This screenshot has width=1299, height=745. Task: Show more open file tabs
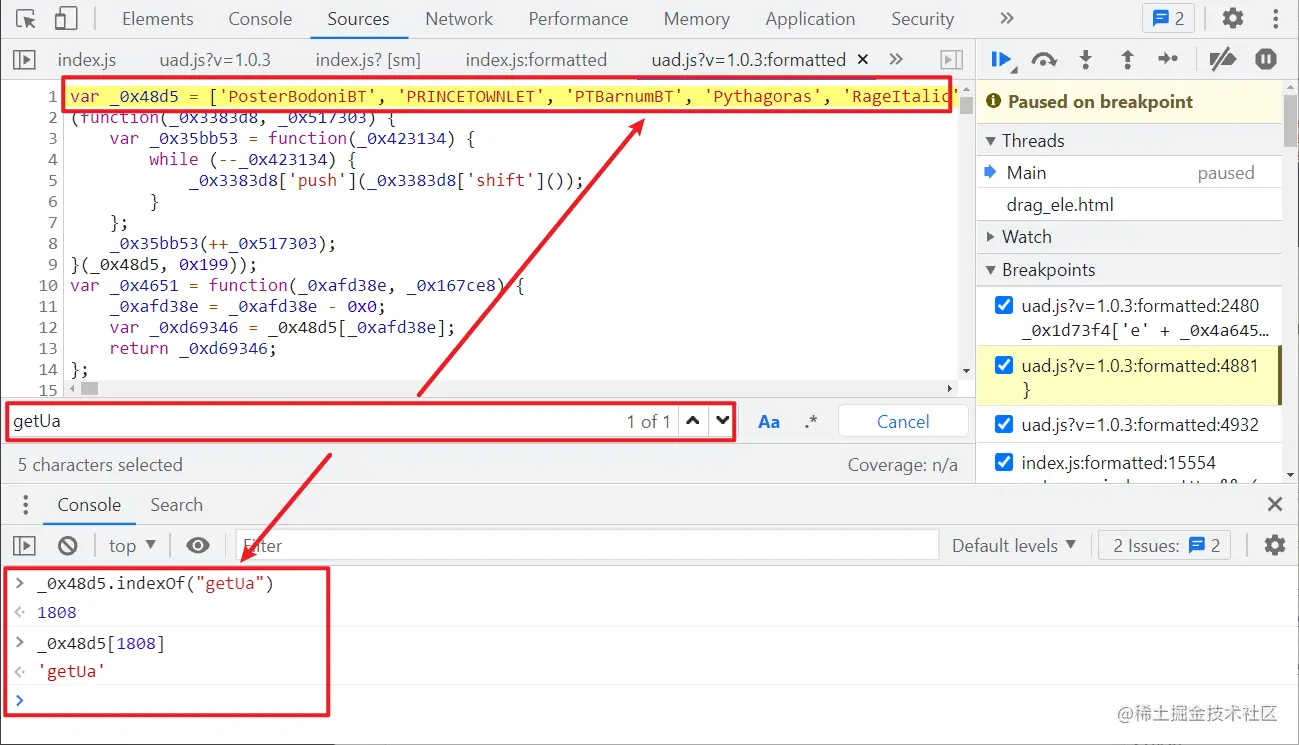tap(896, 60)
